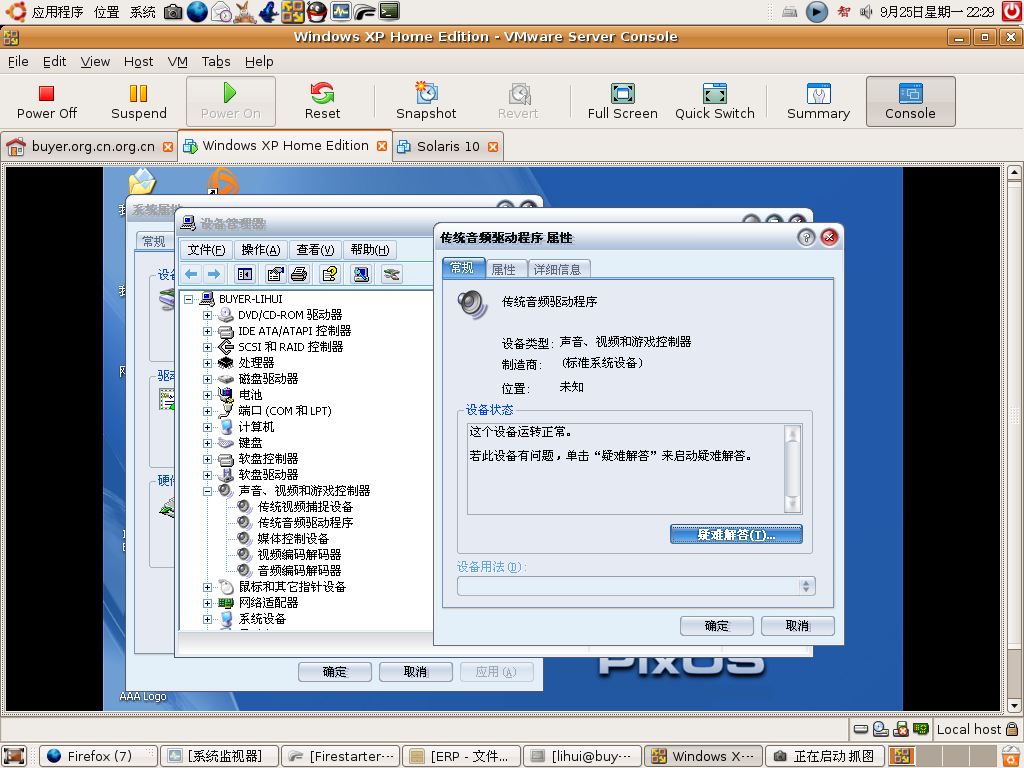Click the dialog's question mark help button
This screenshot has width=1024, height=768.
(806, 237)
